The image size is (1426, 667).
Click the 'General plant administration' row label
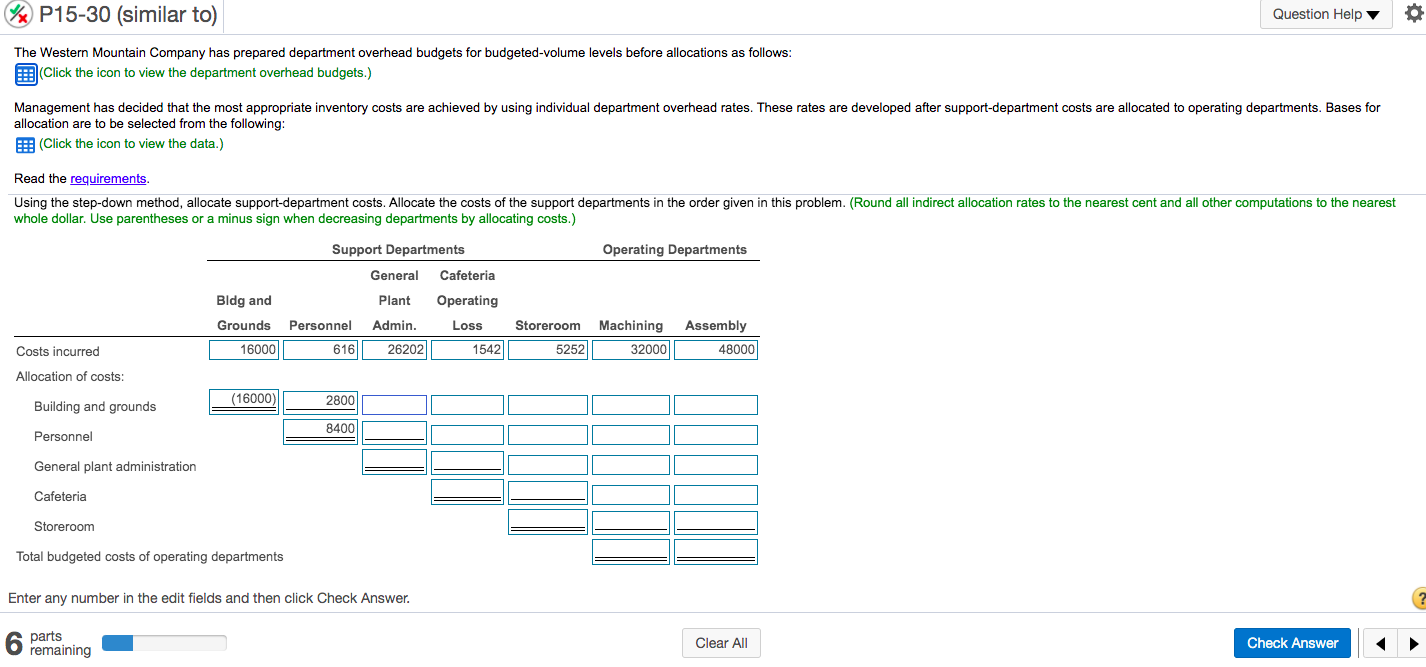click(x=115, y=466)
